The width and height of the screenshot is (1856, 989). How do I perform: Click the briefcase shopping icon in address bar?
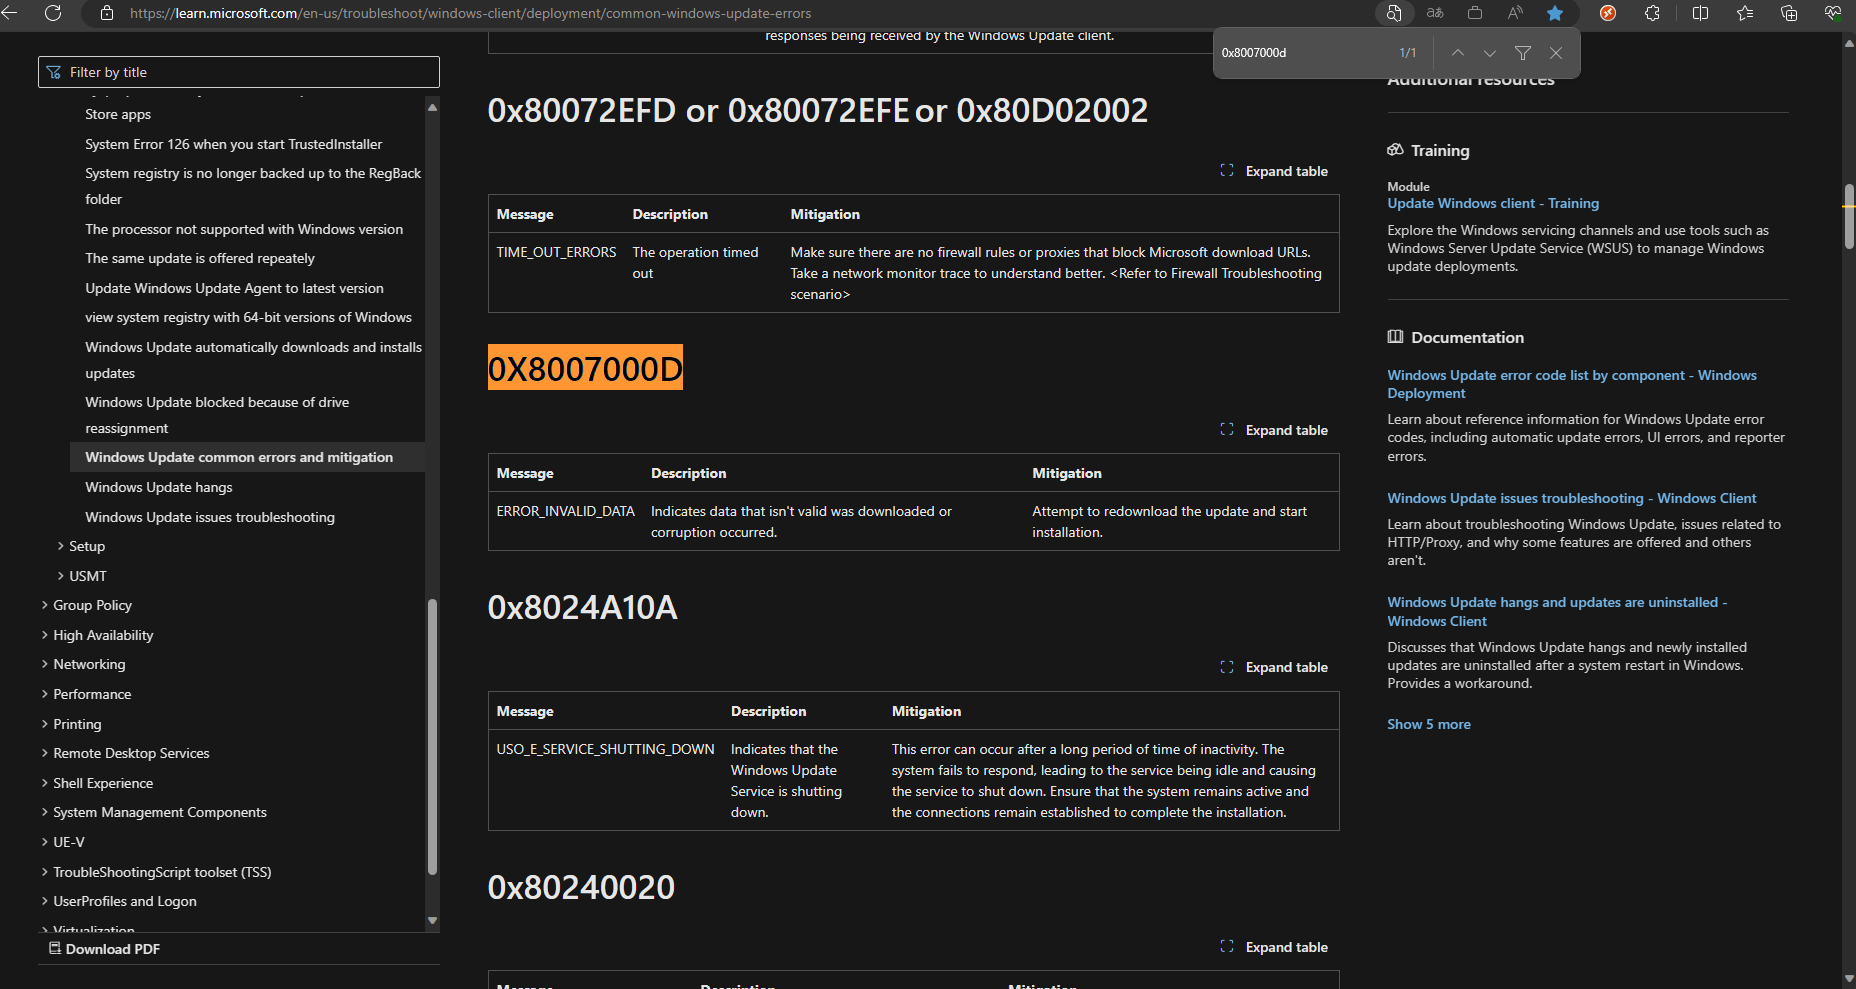tap(1475, 13)
